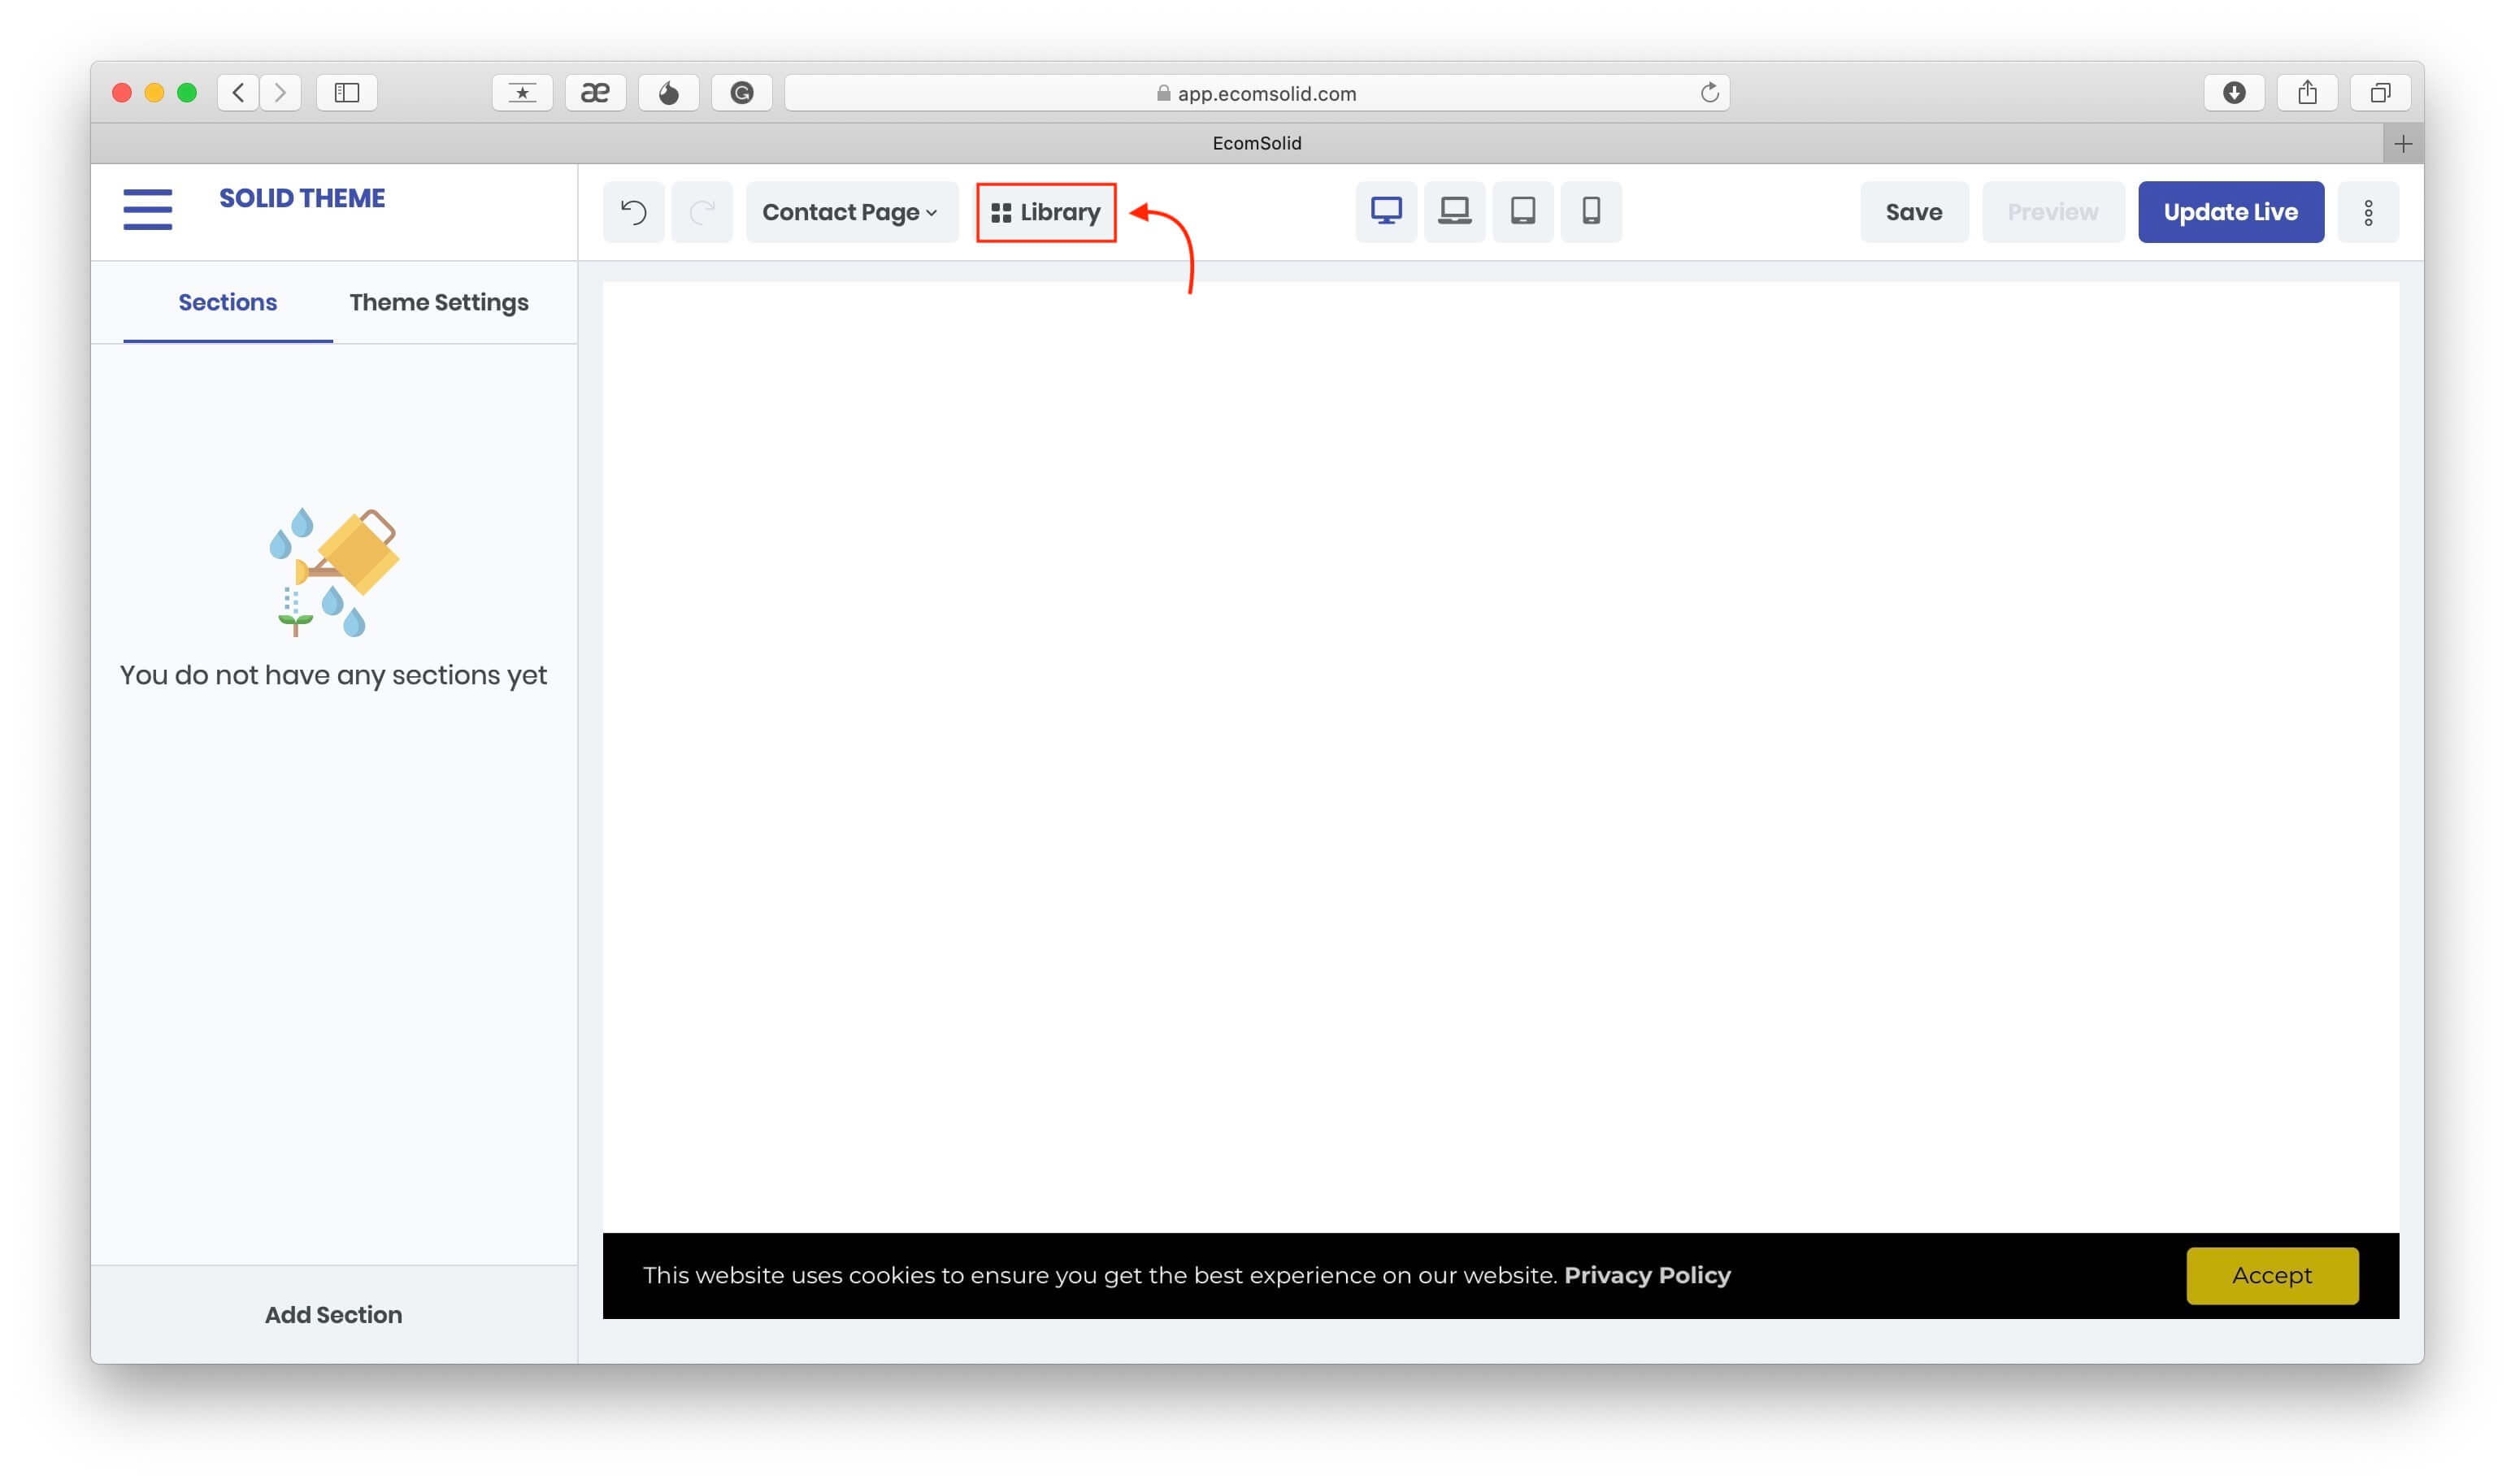Screen dimensions: 2515x1484
Task: Click the undo arrow button
Action: click(x=634, y=212)
